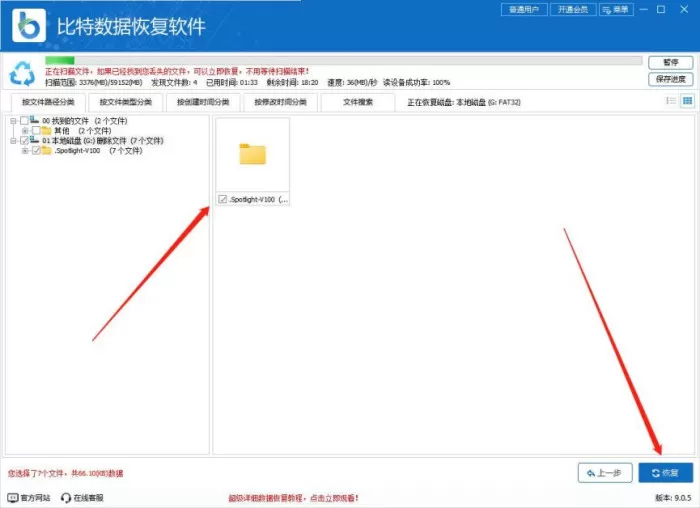Select 其他 (2 个文件) tree row

pyautogui.click(x=83, y=131)
